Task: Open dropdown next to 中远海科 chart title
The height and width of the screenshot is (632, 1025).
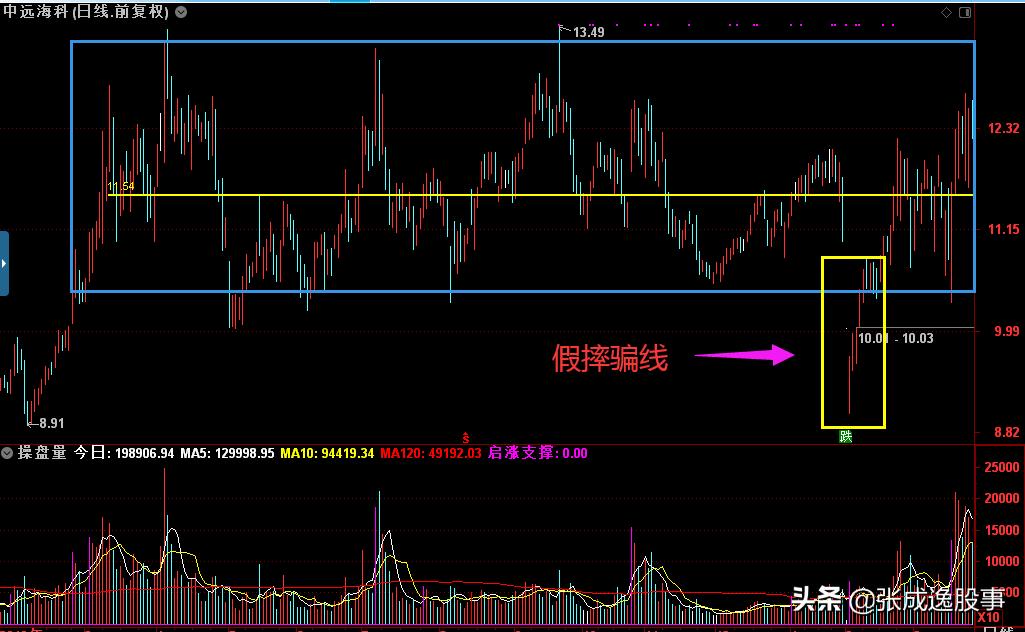Action: (180, 13)
